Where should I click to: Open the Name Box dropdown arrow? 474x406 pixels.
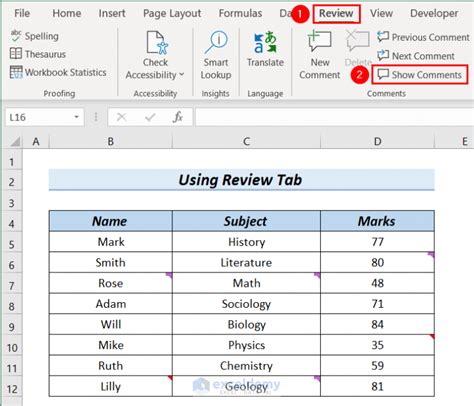(77, 117)
